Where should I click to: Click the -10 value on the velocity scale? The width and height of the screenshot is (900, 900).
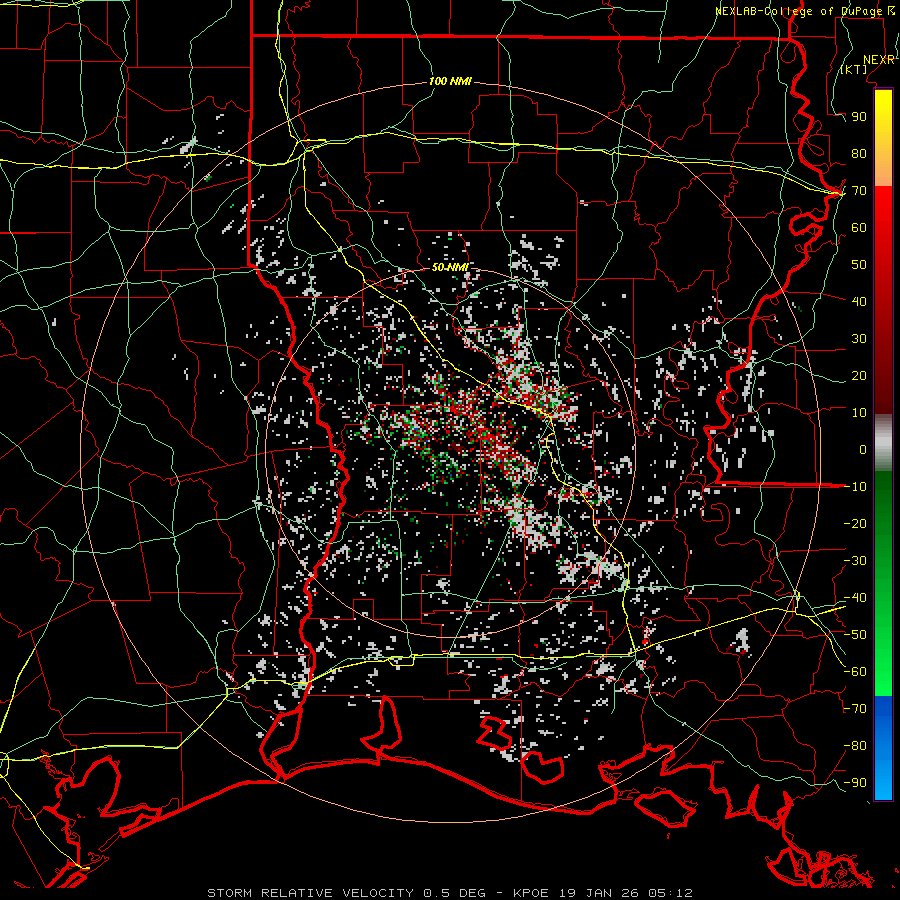pos(855,487)
